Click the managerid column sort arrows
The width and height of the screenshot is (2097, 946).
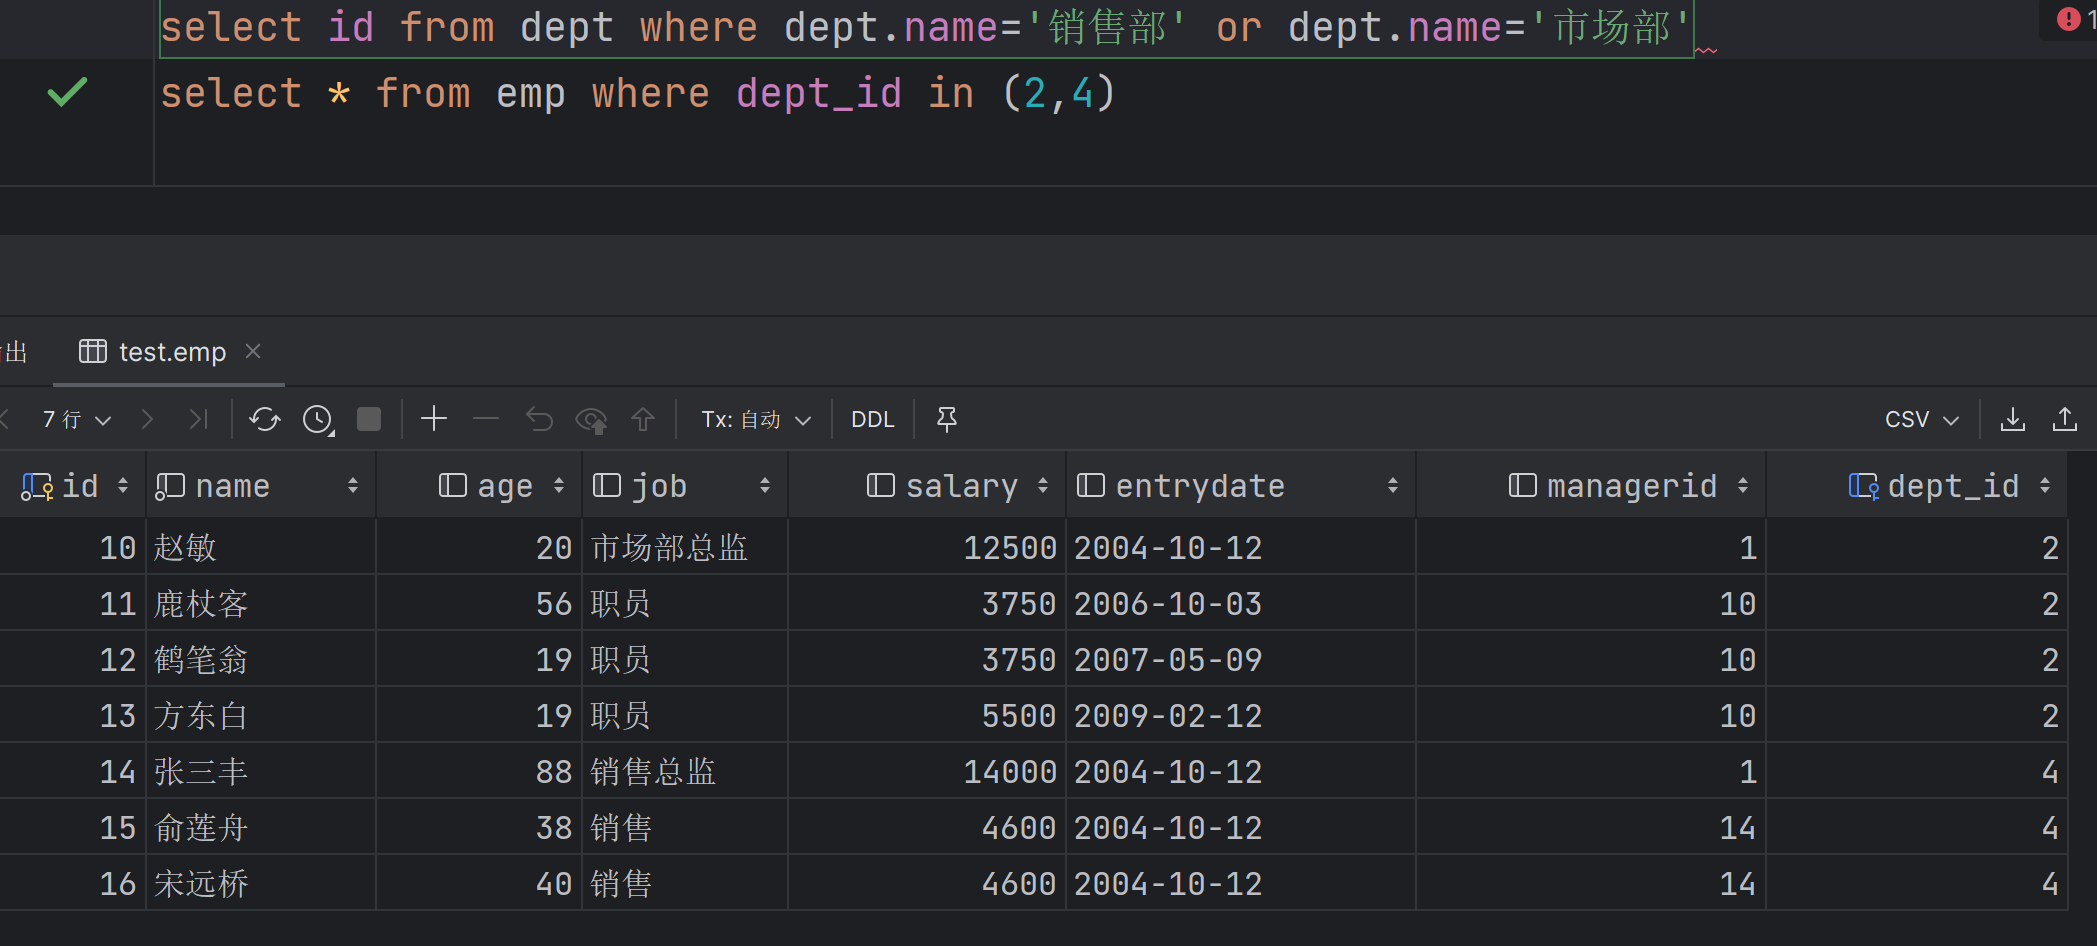pos(1743,486)
